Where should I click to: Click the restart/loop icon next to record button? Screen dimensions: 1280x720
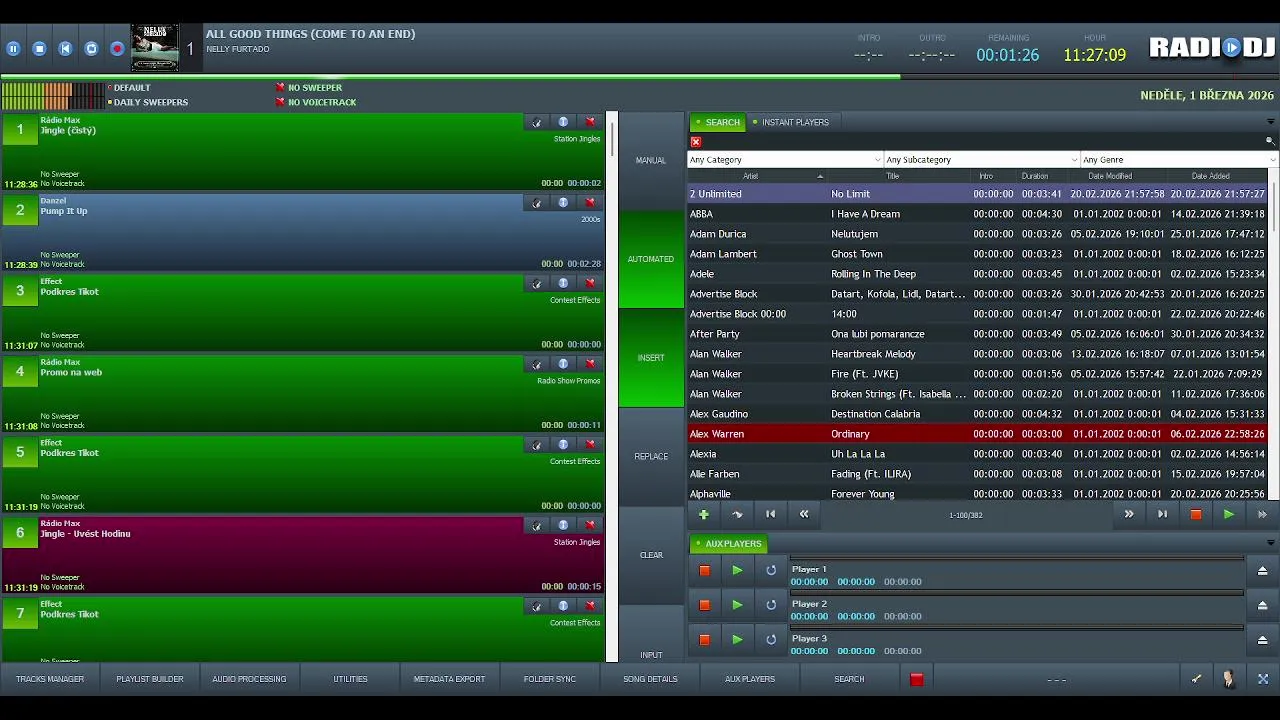coord(91,48)
